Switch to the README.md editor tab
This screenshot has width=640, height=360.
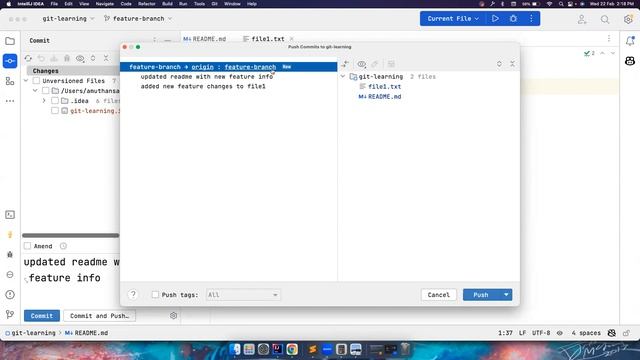click(x=205, y=39)
